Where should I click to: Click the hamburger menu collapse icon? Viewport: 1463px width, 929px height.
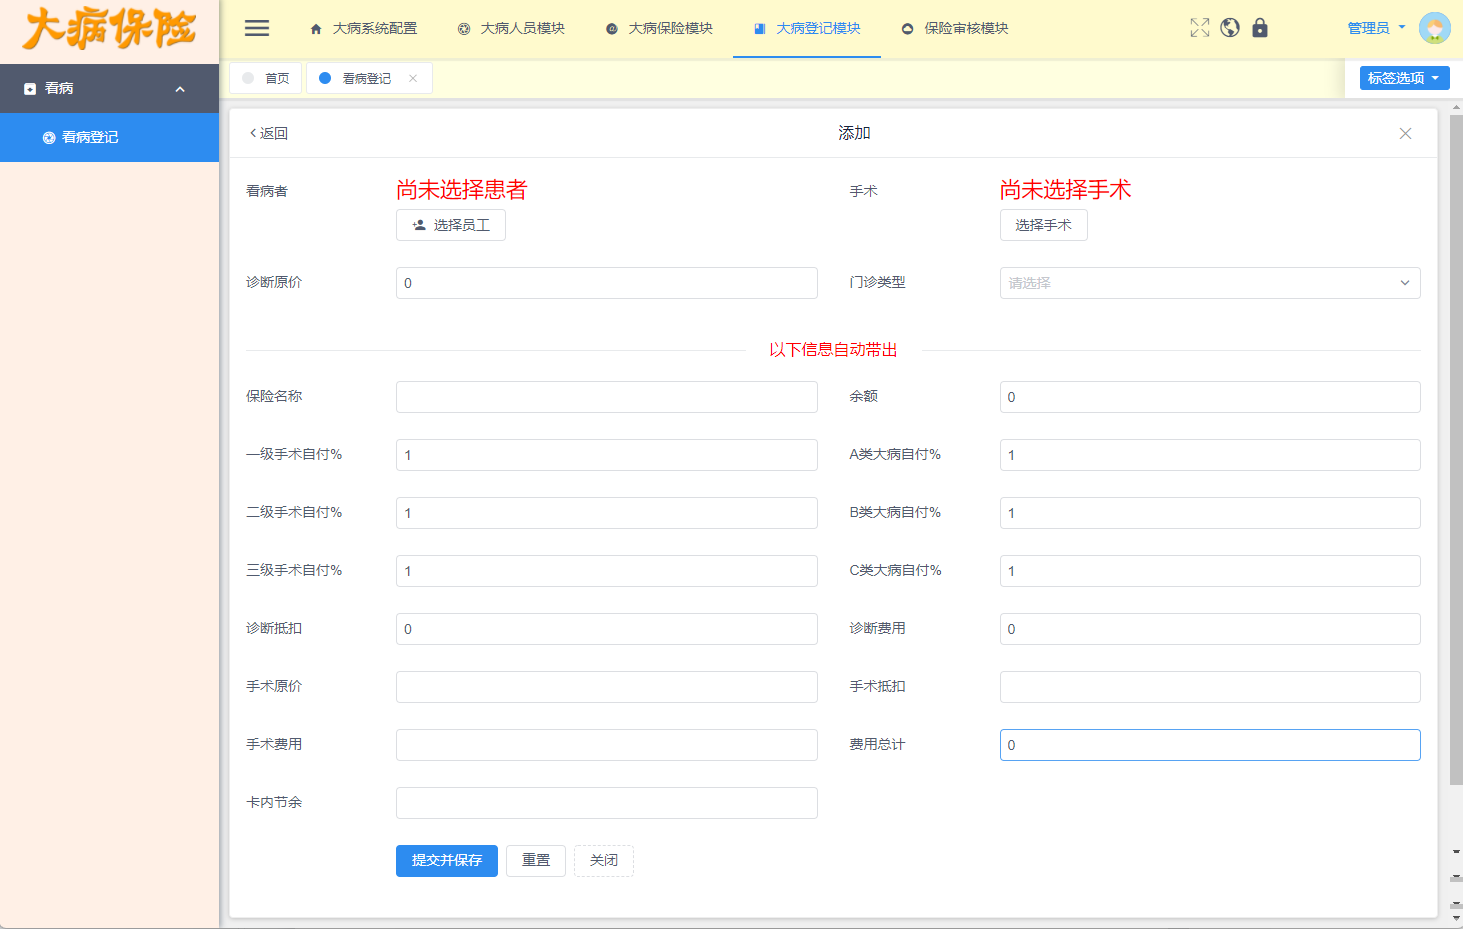click(256, 27)
